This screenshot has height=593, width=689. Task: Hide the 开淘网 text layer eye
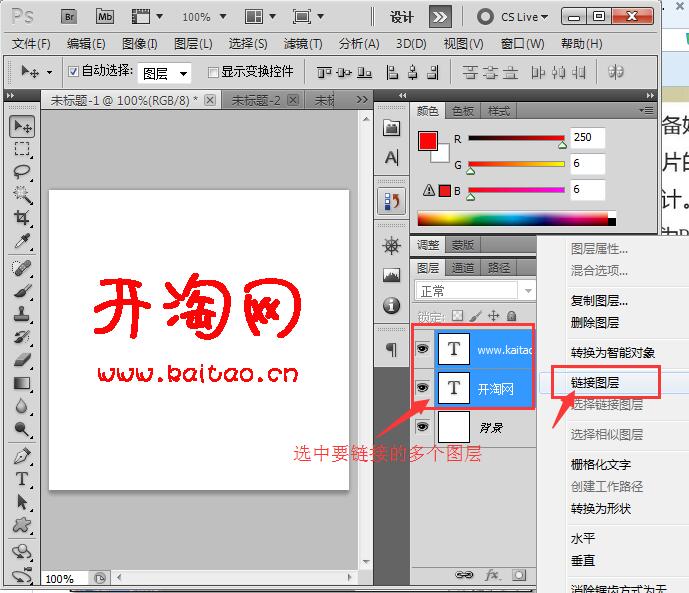click(x=423, y=387)
